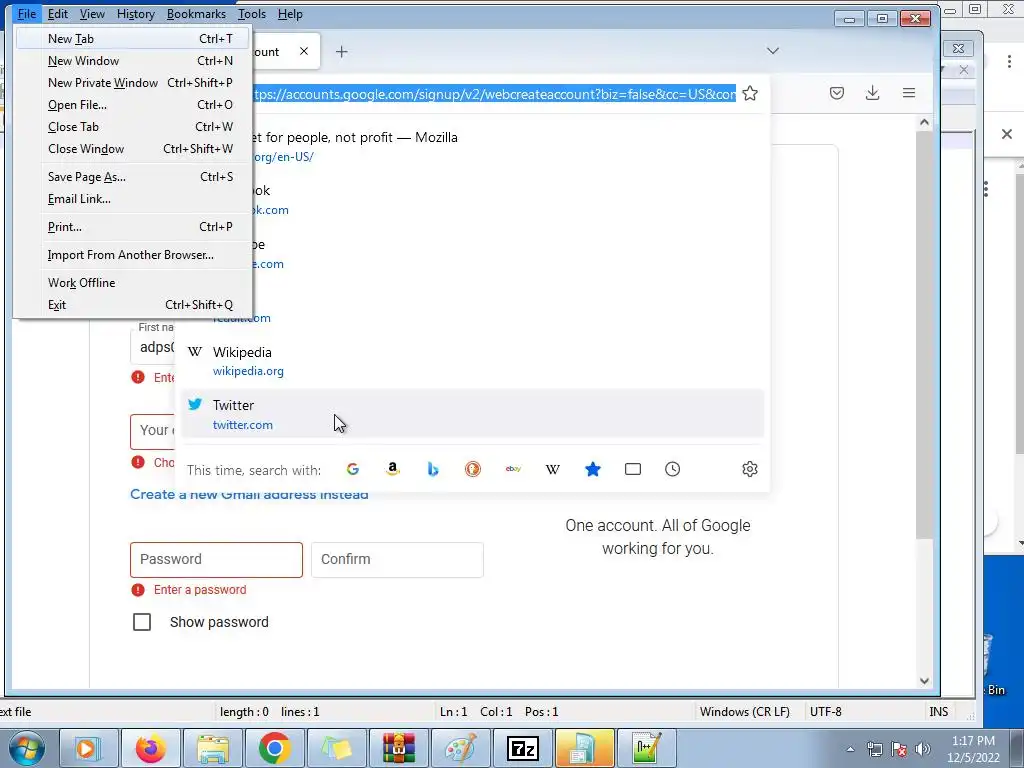Open Paint palette icon in the taskbar
Screen dimensions: 1024x768
click(x=460, y=748)
